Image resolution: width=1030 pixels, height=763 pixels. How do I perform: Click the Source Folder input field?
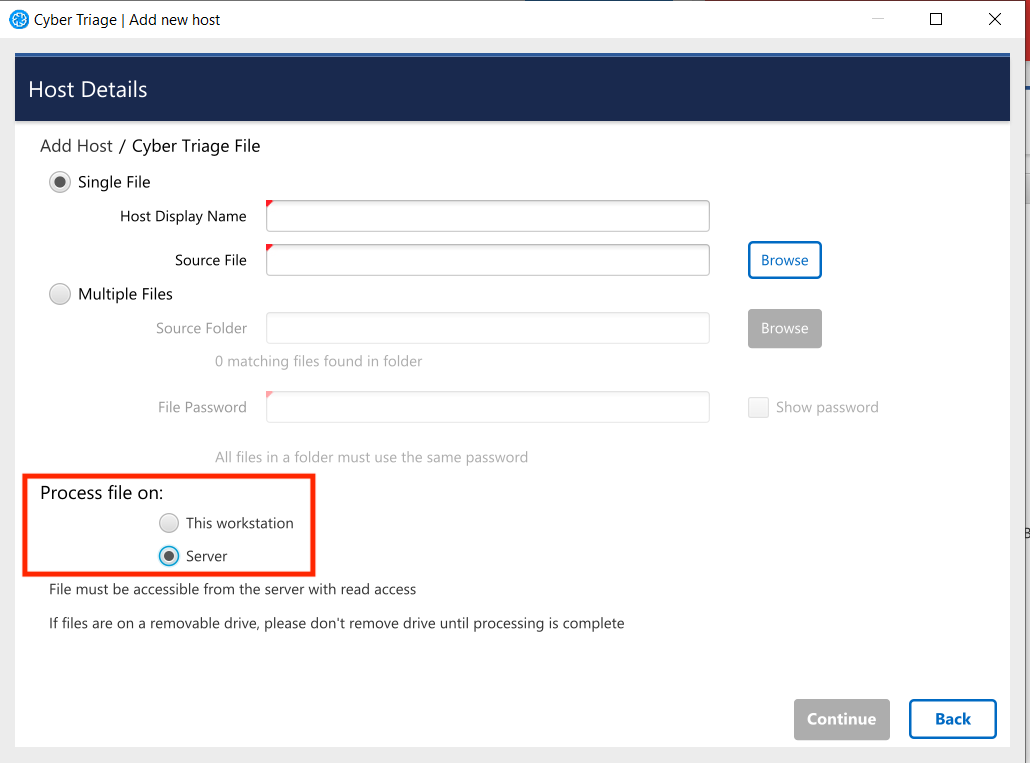(x=487, y=328)
